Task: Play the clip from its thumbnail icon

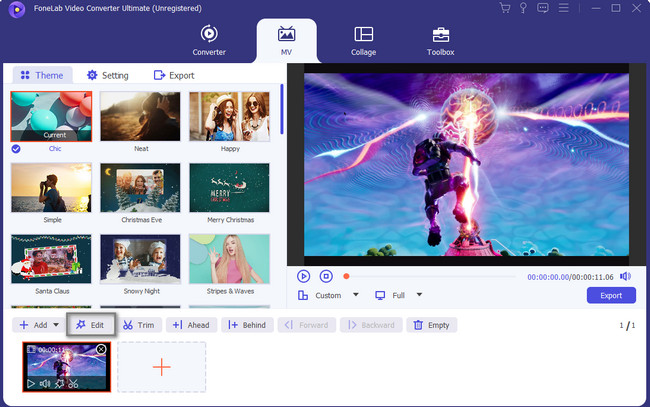Action: (x=31, y=384)
